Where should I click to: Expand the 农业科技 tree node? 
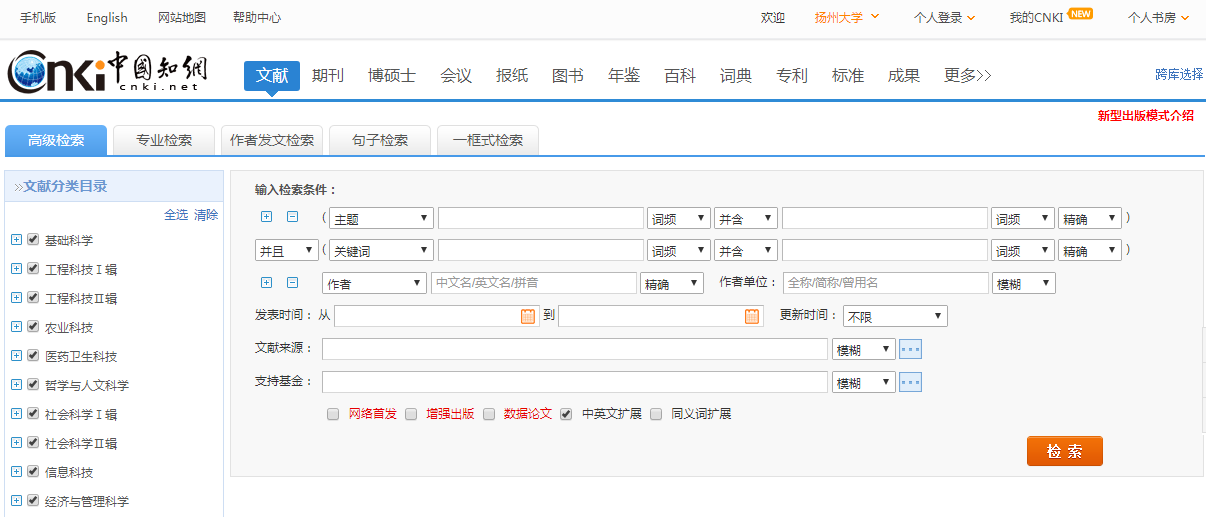[16, 327]
